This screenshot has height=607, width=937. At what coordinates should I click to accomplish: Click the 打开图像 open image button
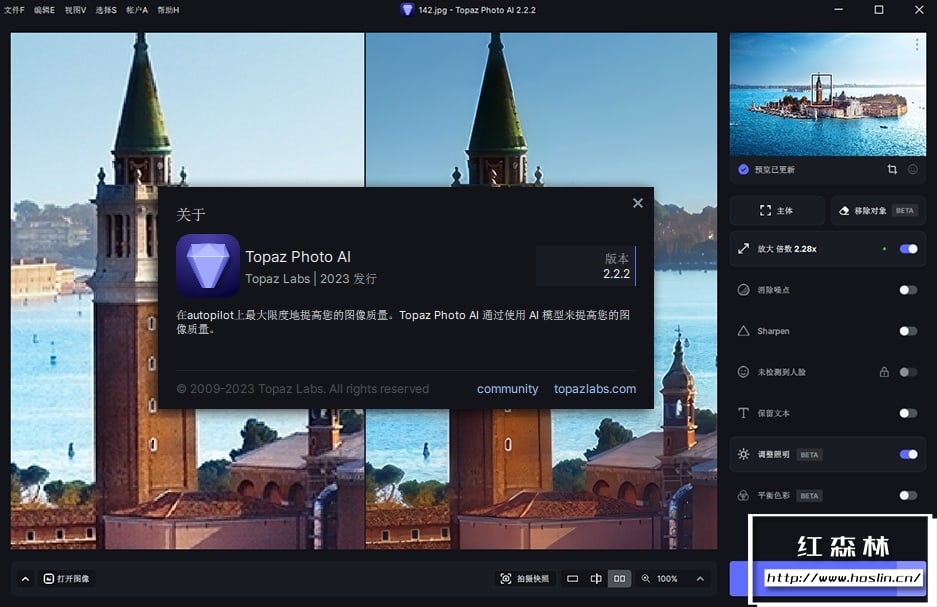66,578
